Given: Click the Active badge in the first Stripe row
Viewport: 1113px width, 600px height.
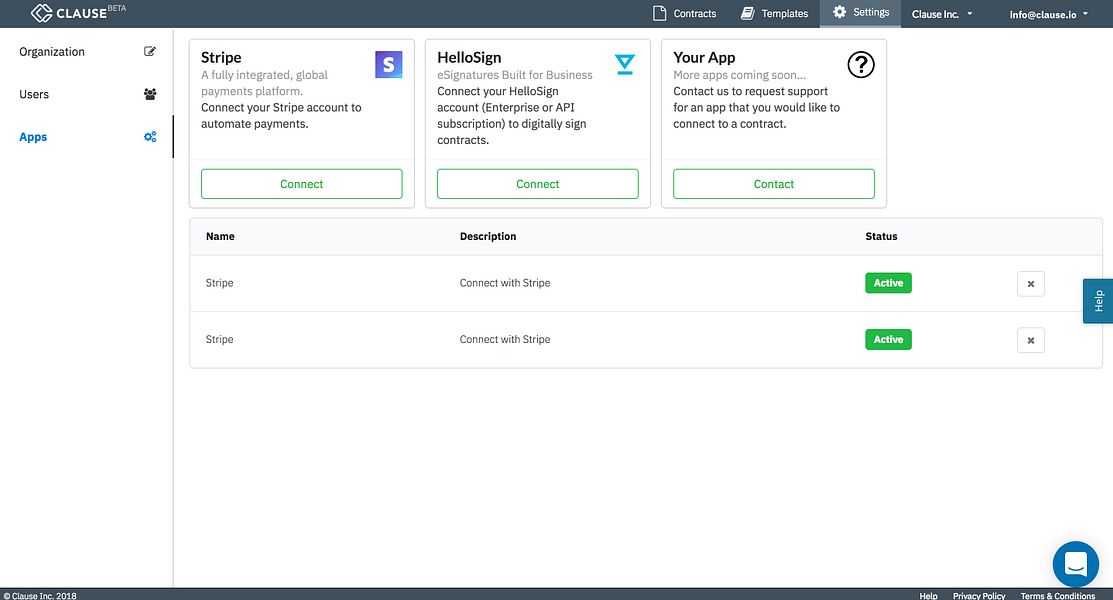Looking at the screenshot, I should click(888, 283).
